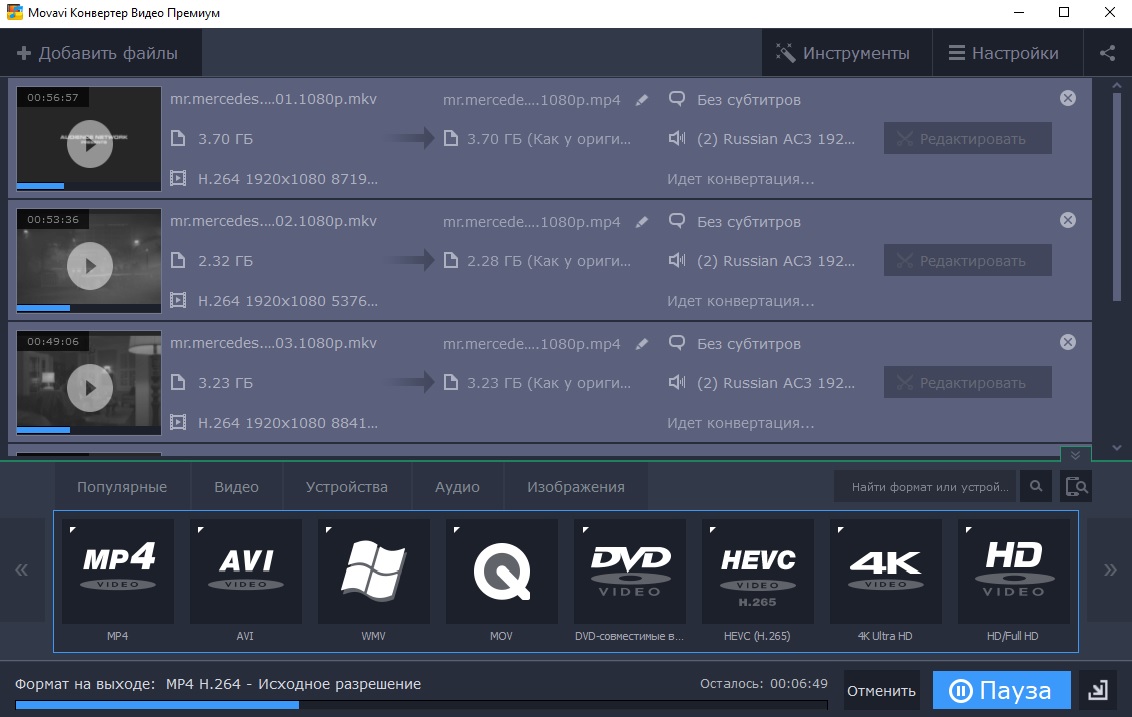Click the codec info 'H.264 1920x1080 5376...'

click(287, 300)
